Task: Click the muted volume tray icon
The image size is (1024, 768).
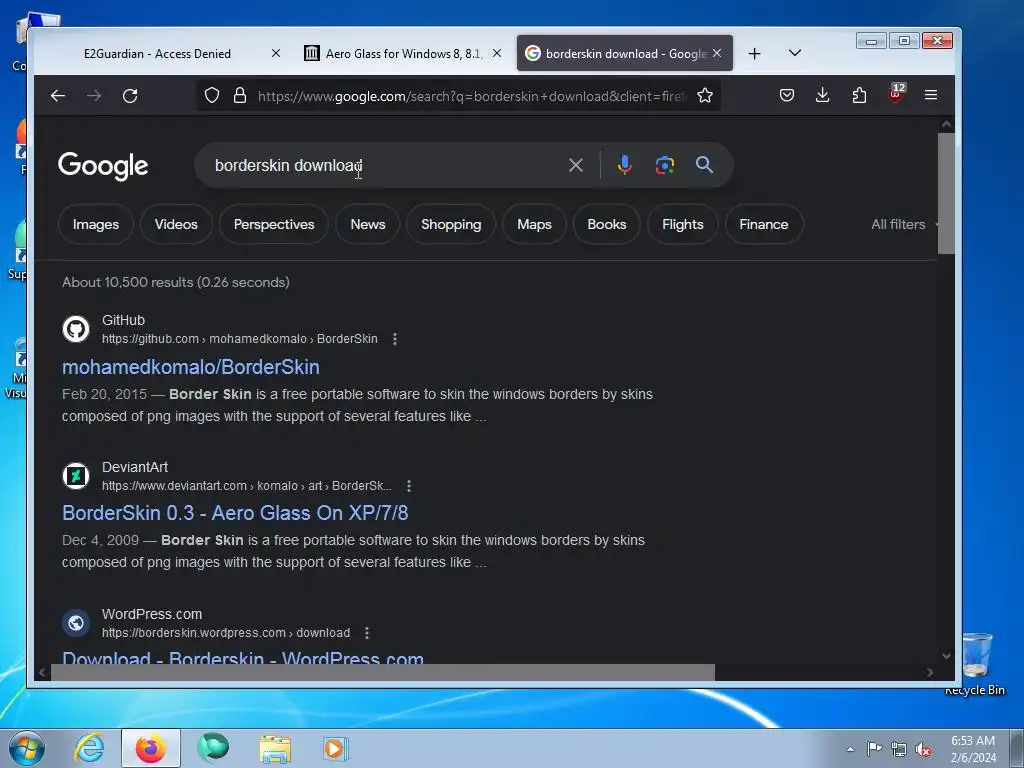Action: coord(923,749)
